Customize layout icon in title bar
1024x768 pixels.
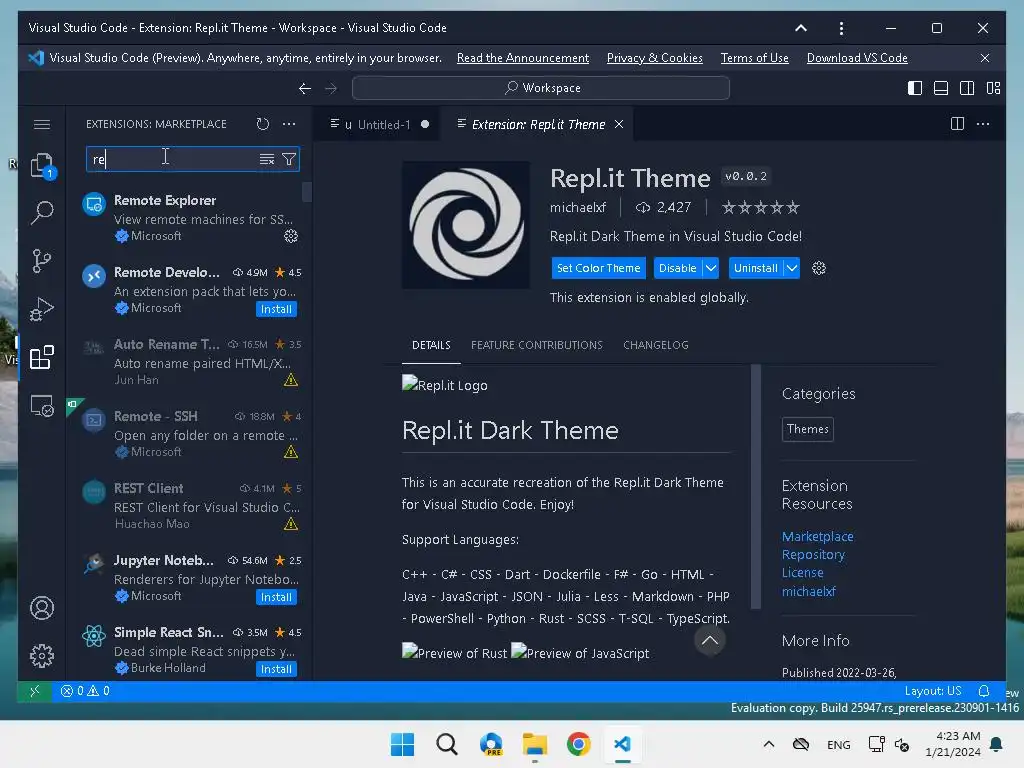click(x=993, y=88)
